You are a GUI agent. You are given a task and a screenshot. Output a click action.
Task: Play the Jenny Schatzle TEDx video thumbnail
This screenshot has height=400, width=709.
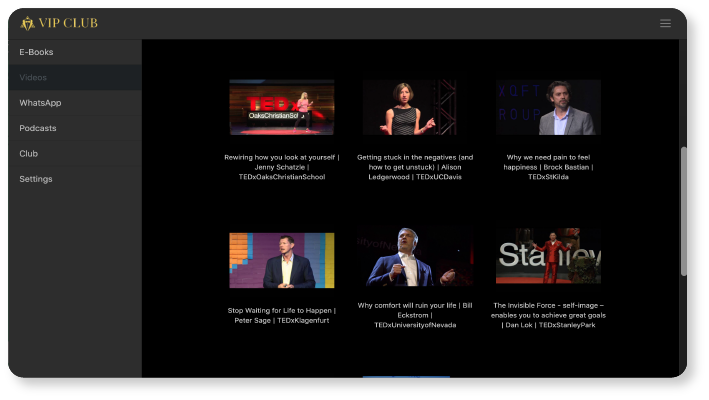(x=282, y=108)
